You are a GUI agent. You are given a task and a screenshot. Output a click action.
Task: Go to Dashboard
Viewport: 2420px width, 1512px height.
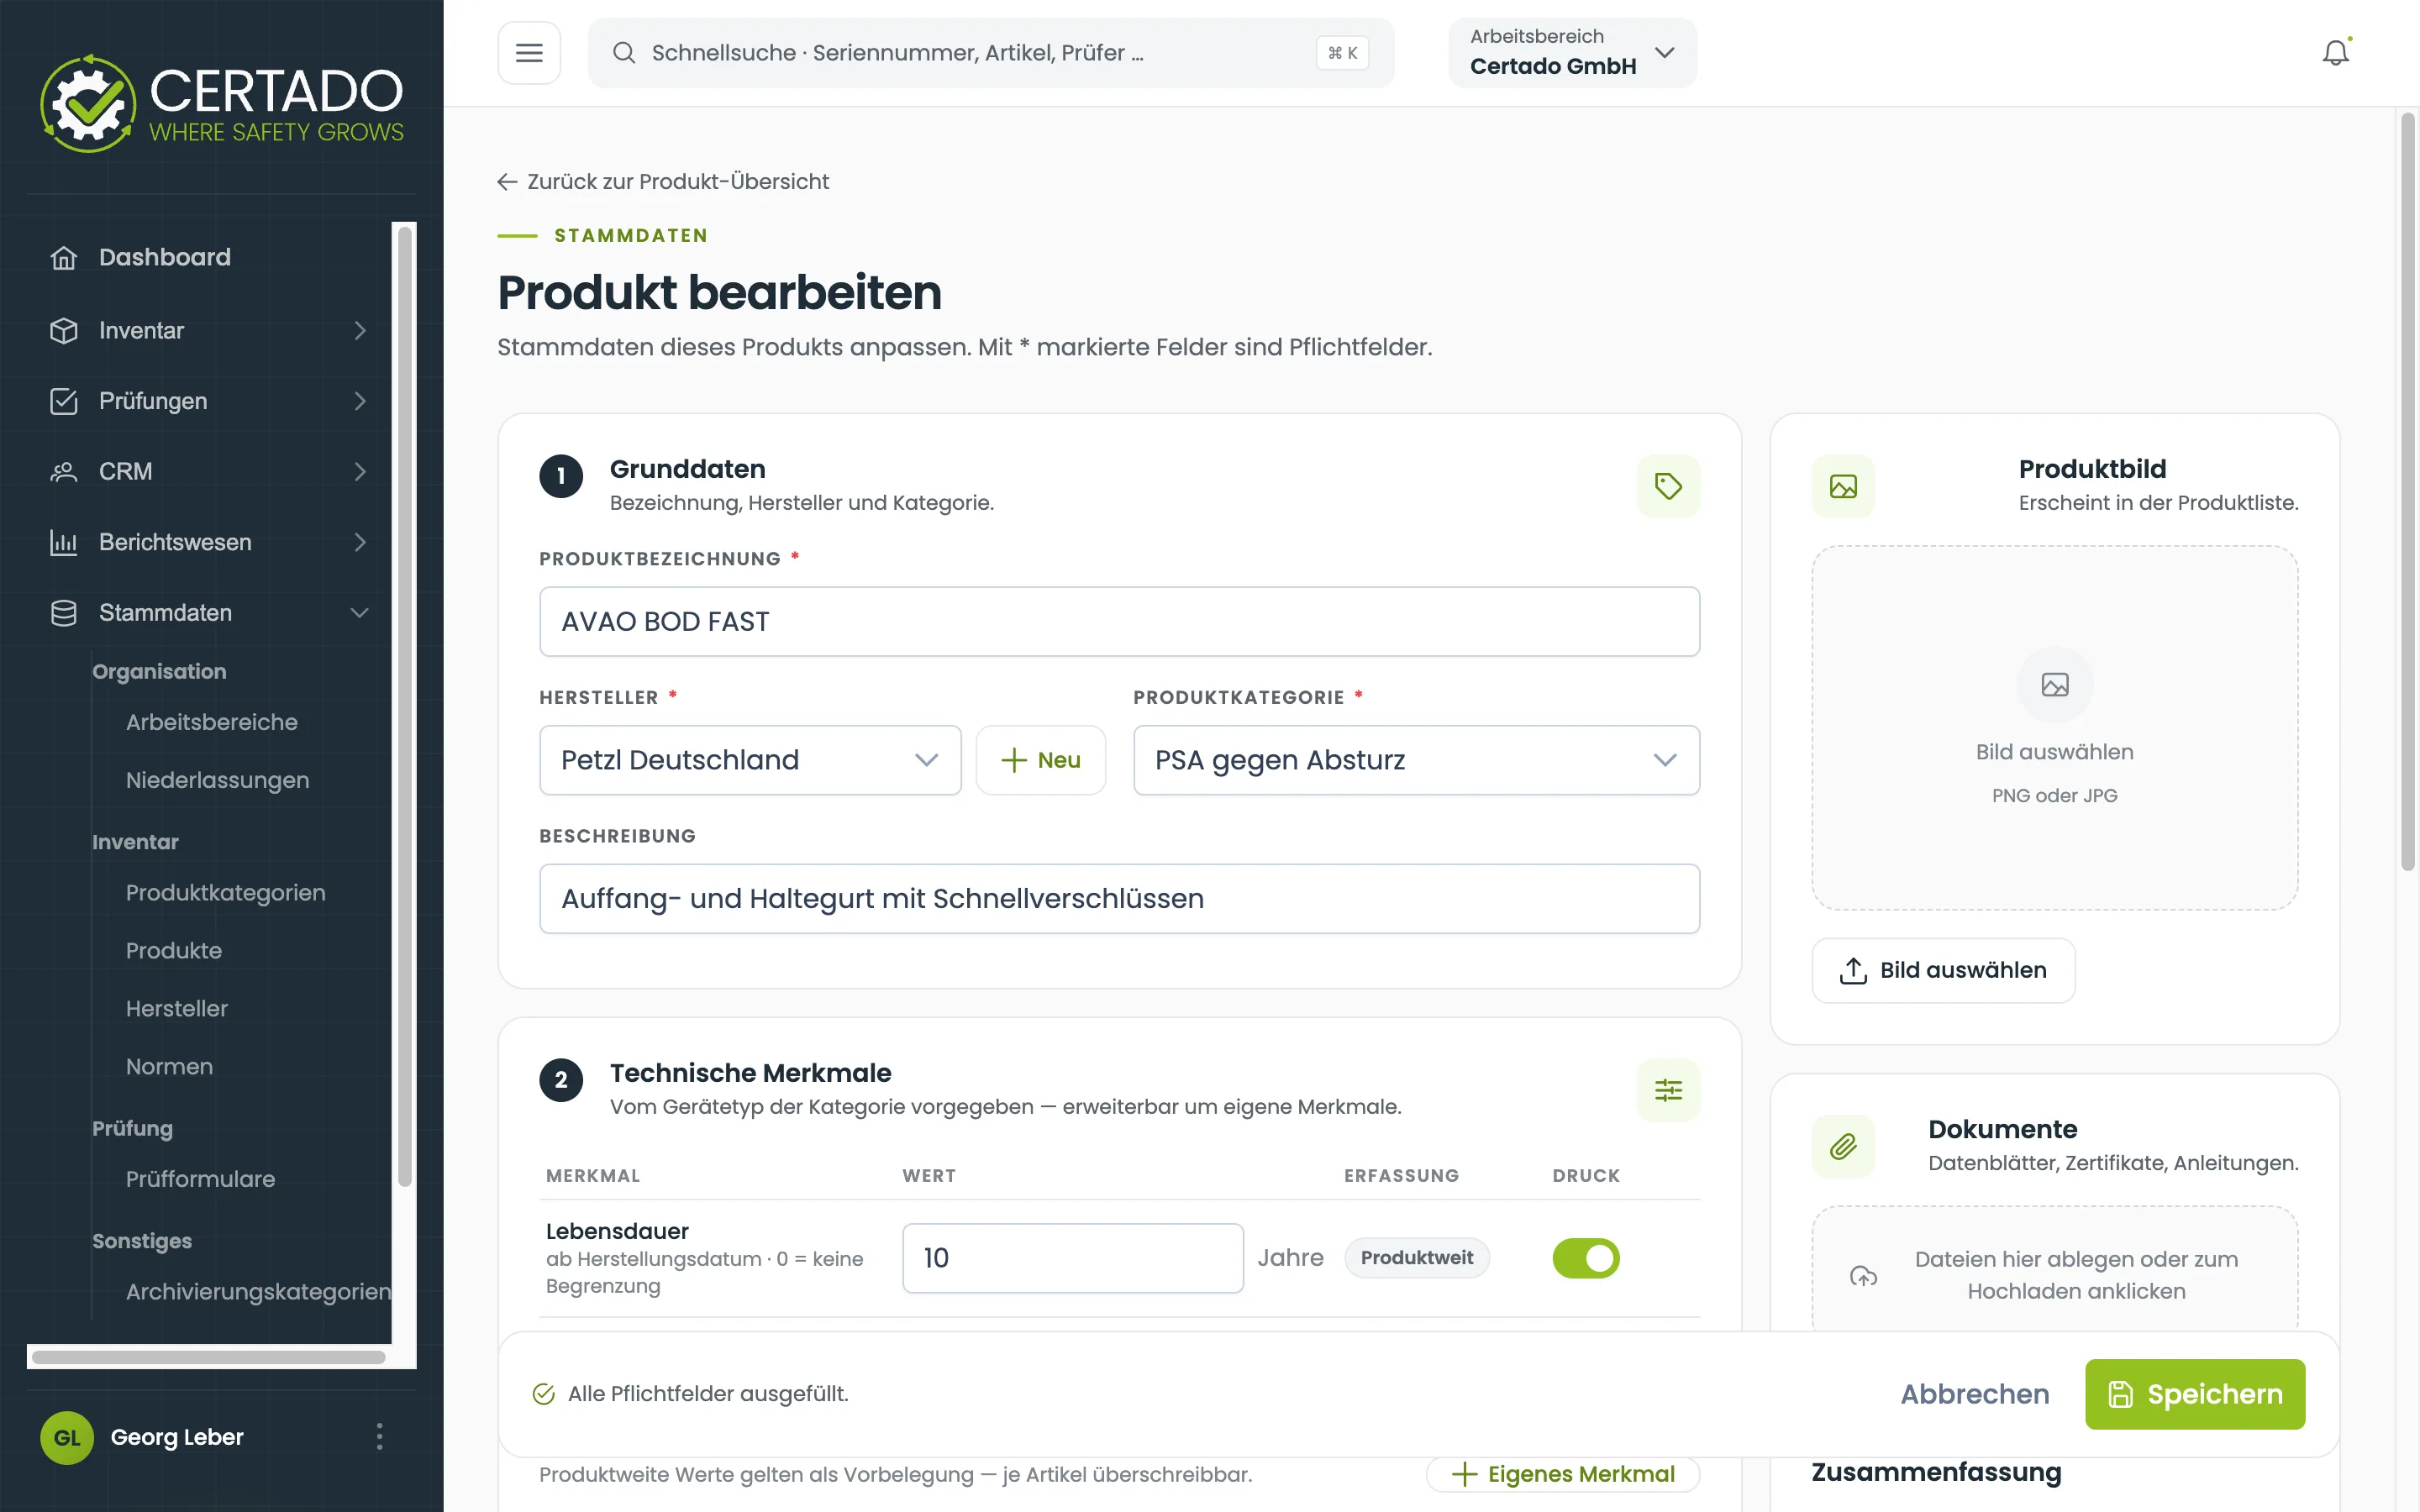coord(165,257)
